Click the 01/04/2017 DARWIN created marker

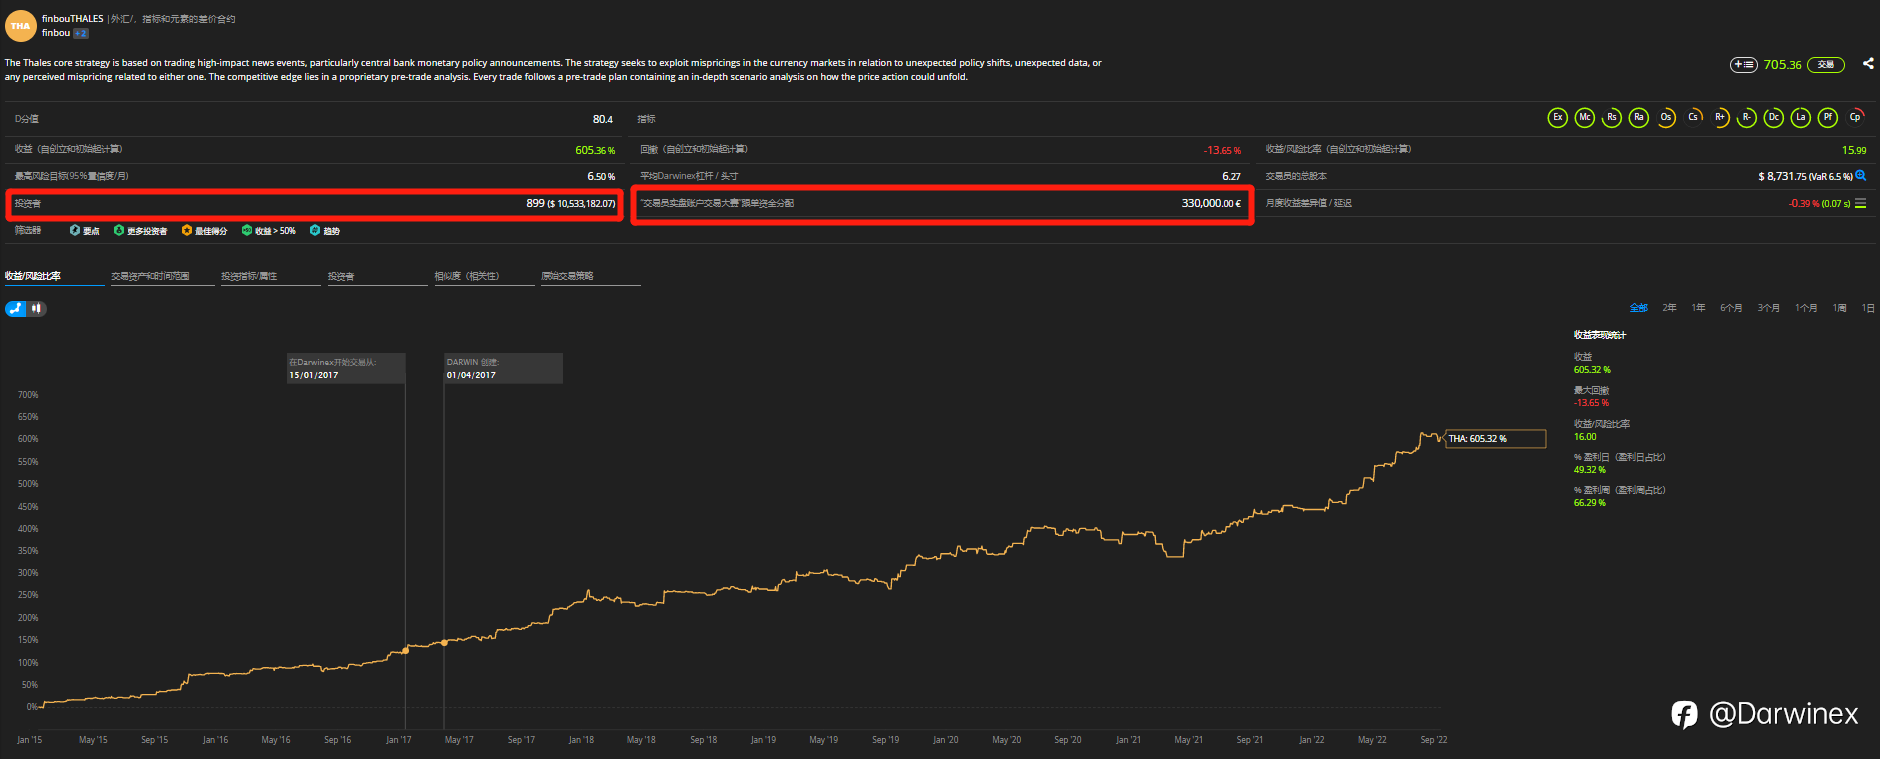pos(503,368)
